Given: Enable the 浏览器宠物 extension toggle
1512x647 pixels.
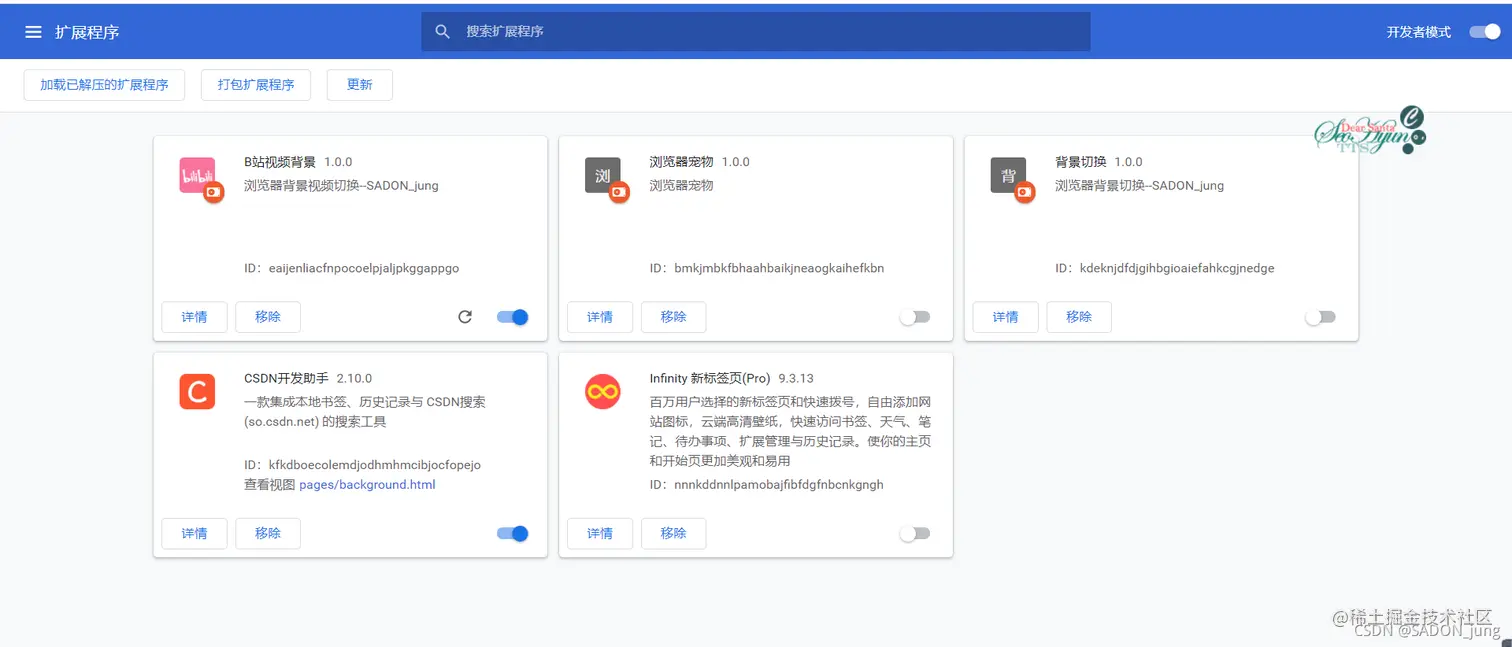Looking at the screenshot, I should point(915,317).
